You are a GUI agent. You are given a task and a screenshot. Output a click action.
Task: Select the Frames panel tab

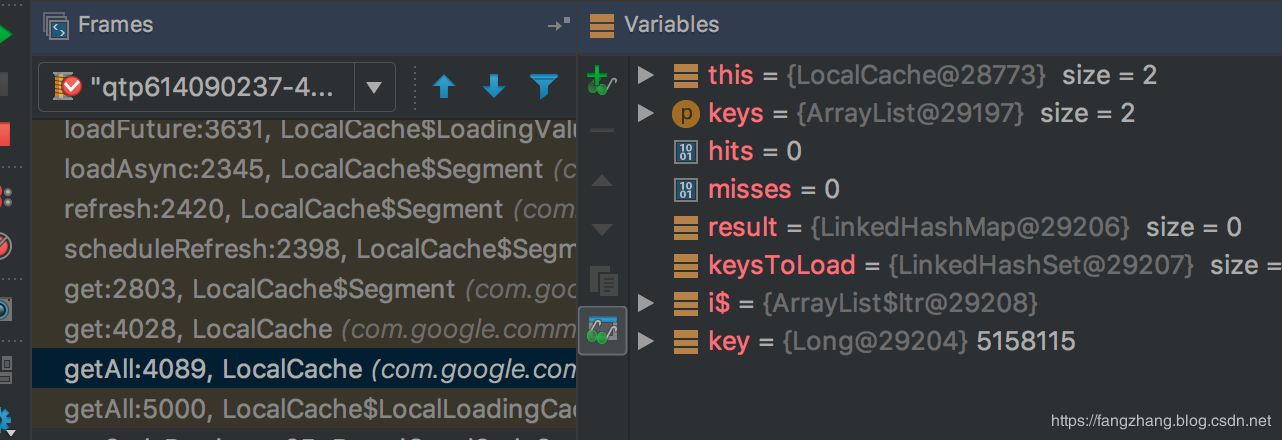116,24
